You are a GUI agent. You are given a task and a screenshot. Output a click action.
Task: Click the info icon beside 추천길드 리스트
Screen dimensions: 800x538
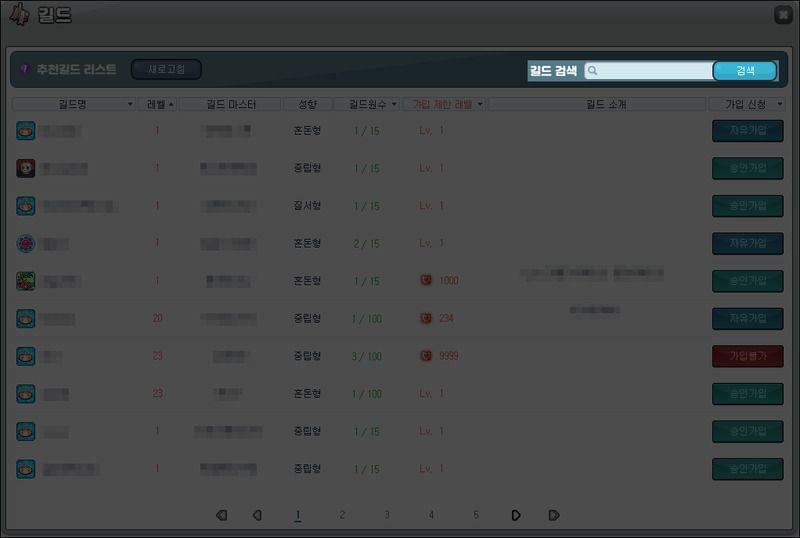tap(26, 70)
